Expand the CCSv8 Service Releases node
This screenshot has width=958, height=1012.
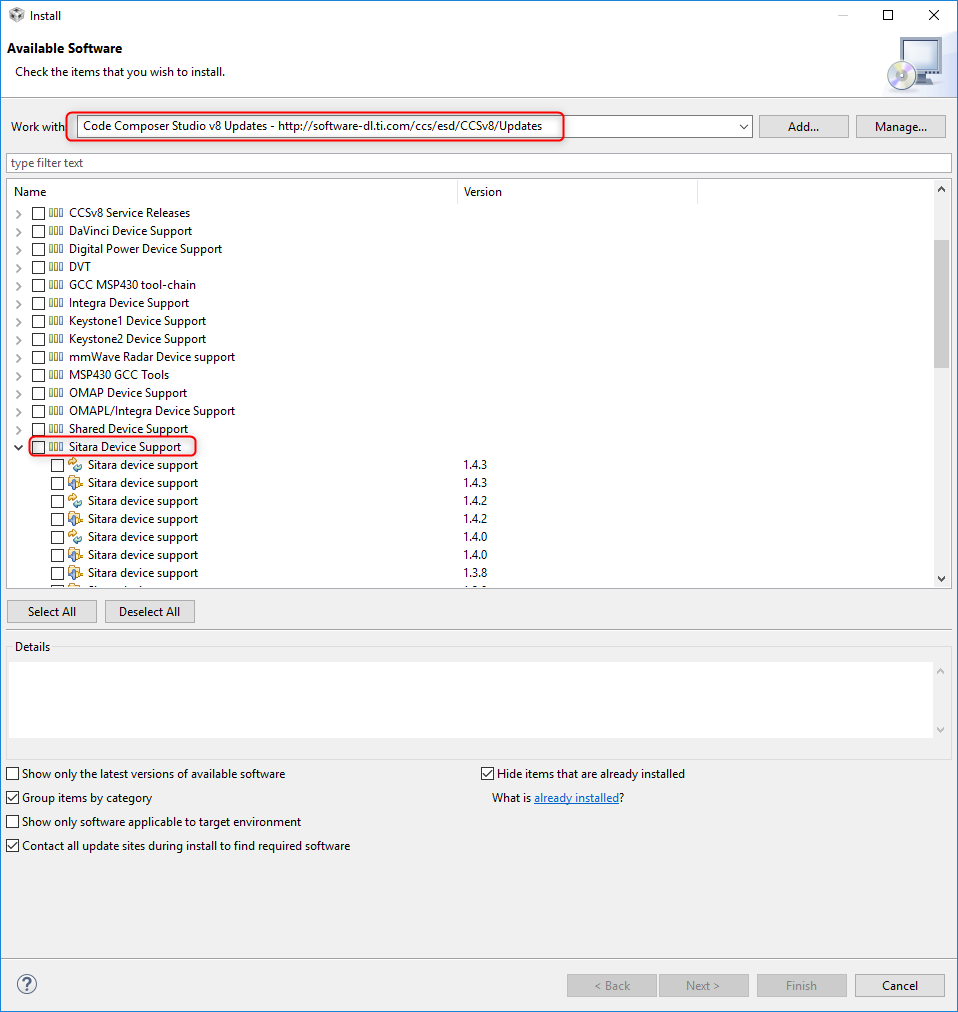(x=19, y=214)
